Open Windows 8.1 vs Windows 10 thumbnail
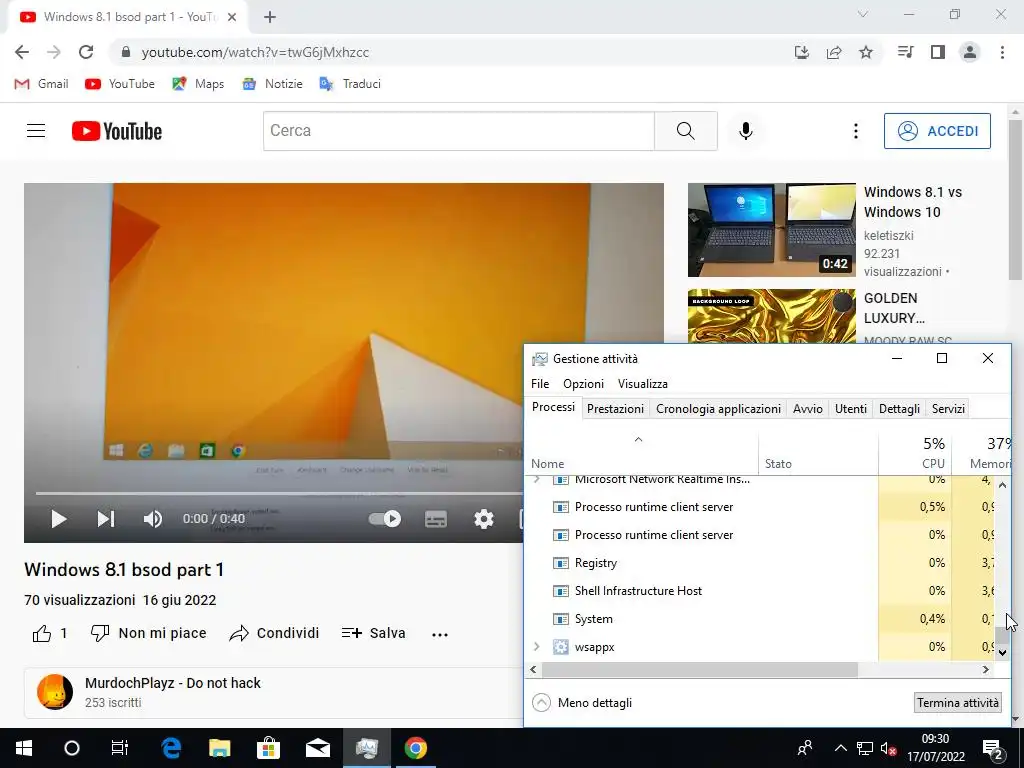This screenshot has width=1024, height=768. (x=771, y=230)
